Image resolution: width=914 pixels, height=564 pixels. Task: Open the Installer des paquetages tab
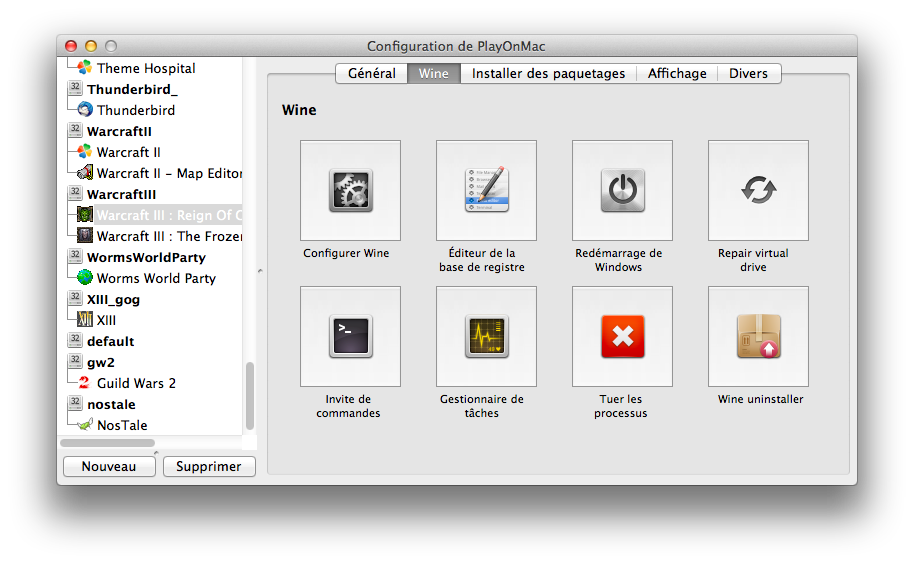548,73
